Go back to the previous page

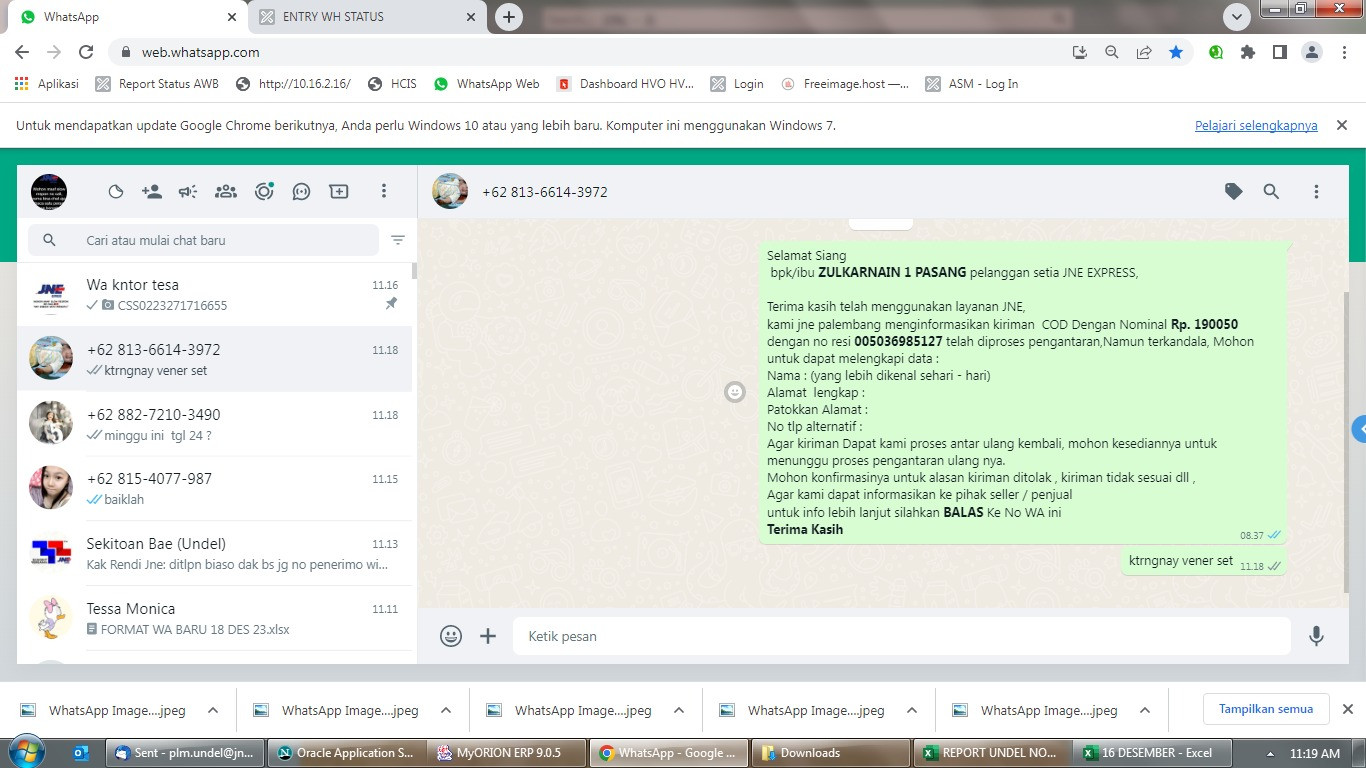[22, 52]
